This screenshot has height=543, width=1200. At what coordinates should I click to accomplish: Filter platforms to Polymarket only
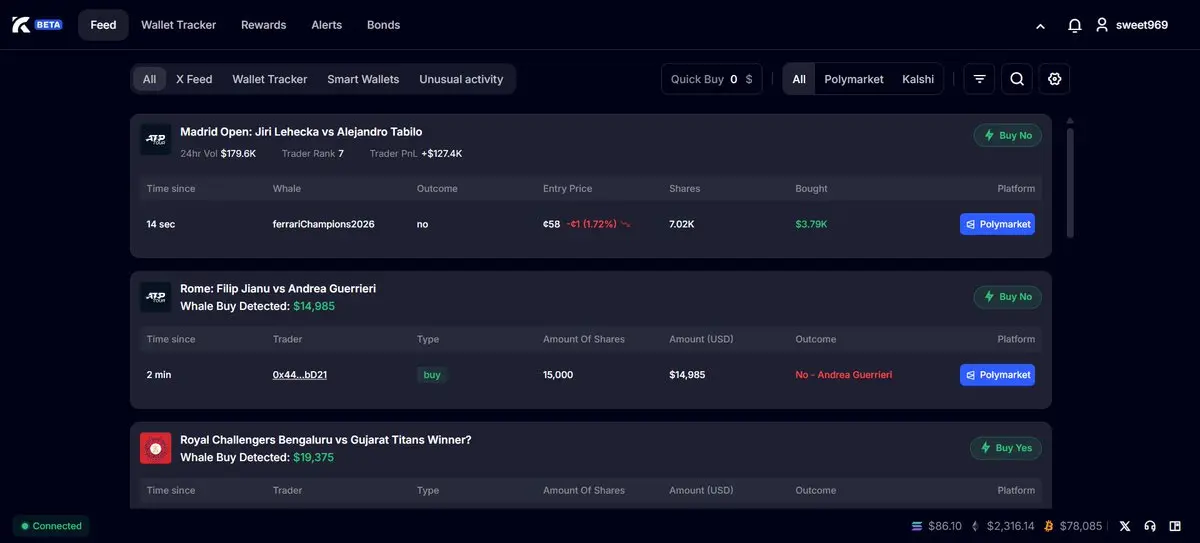point(853,79)
